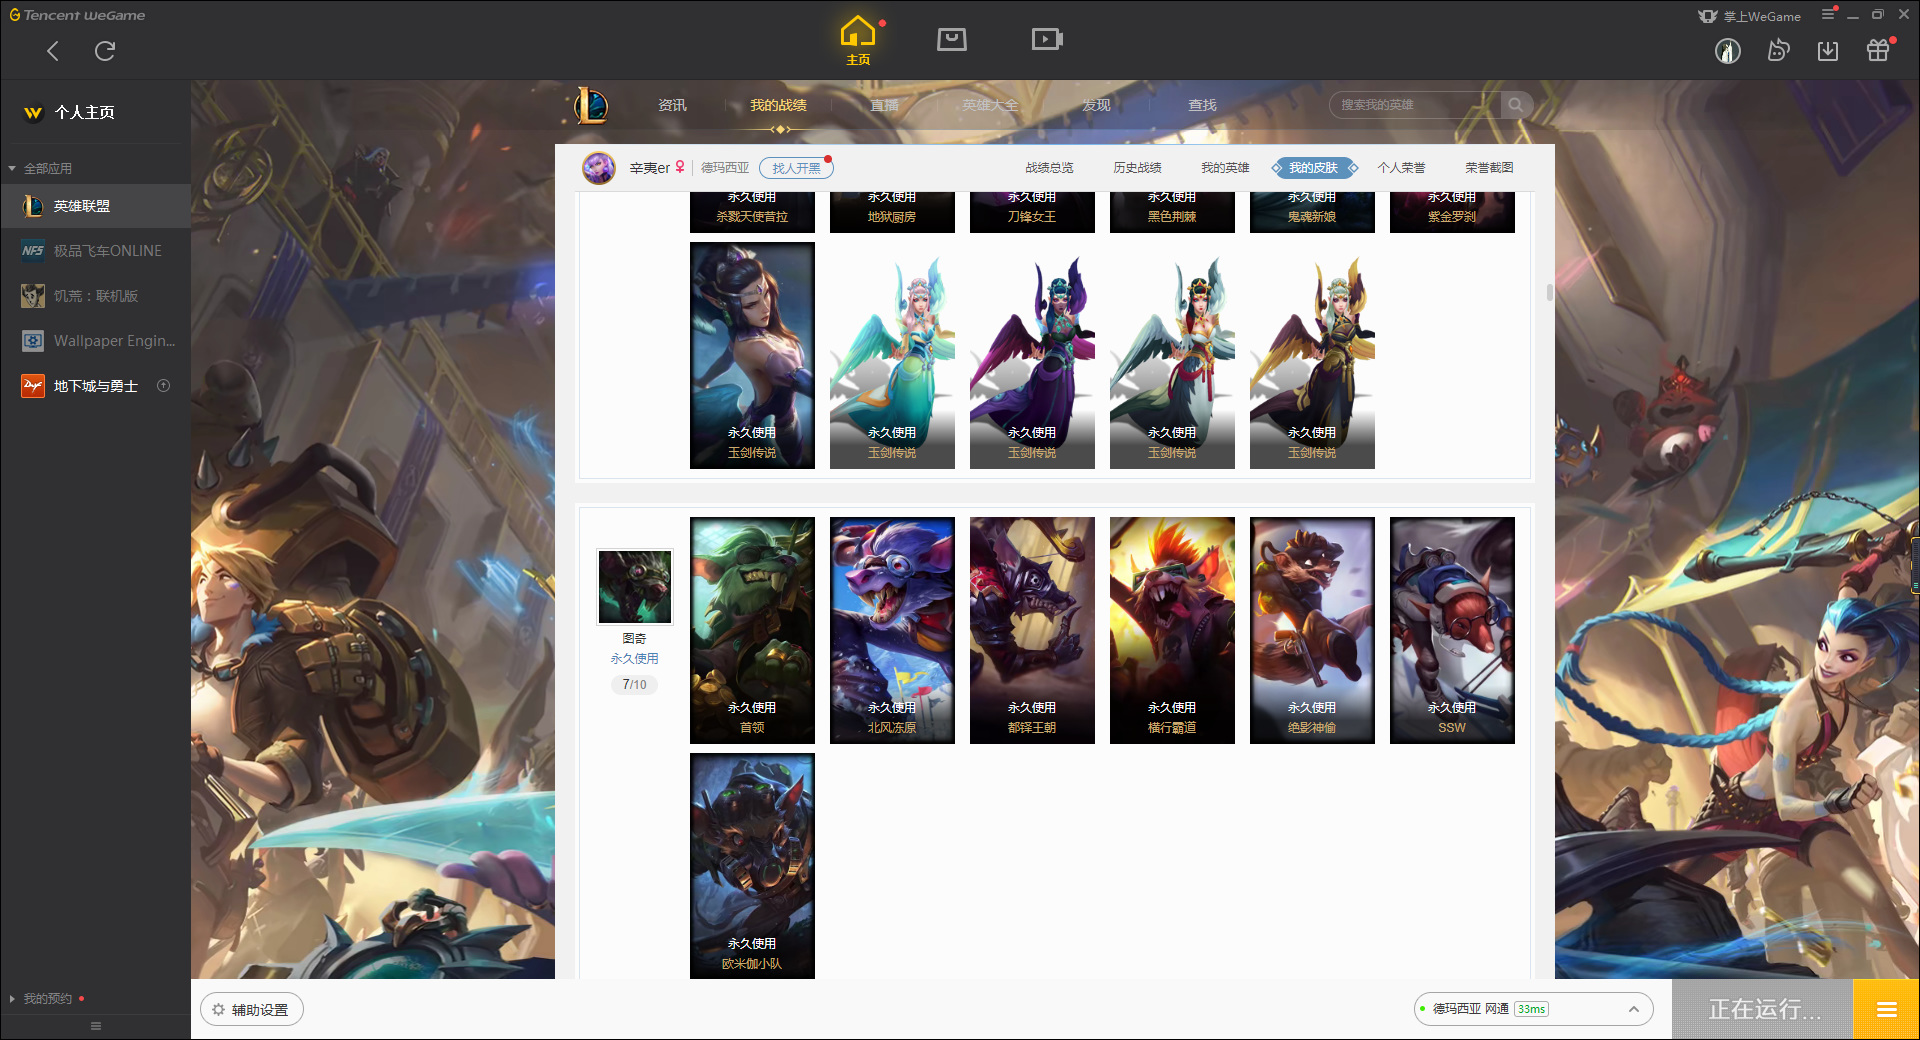Expand the 德玛西亚 网通 server dropdown
Viewport: 1920px width, 1040px height.
click(x=1533, y=1009)
